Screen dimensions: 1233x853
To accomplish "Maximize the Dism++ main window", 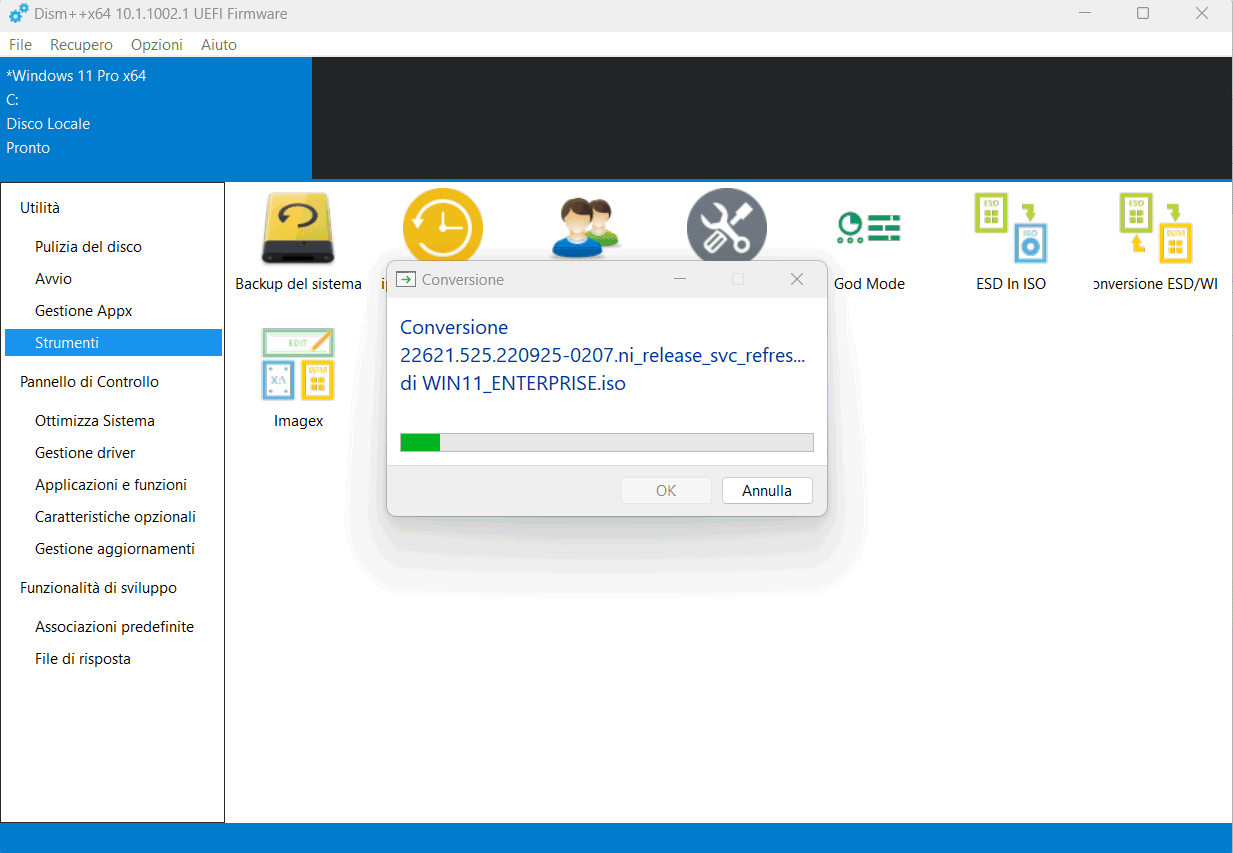I will coord(1143,14).
